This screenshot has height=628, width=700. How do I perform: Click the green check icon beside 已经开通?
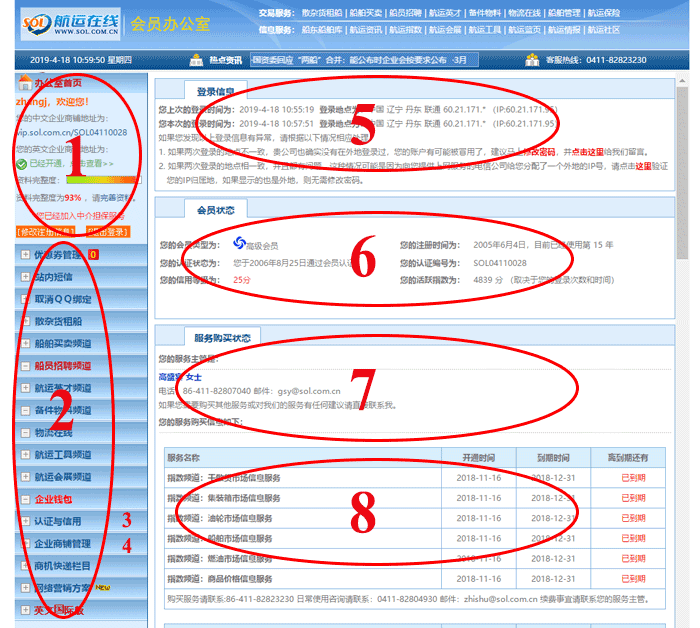point(21,164)
